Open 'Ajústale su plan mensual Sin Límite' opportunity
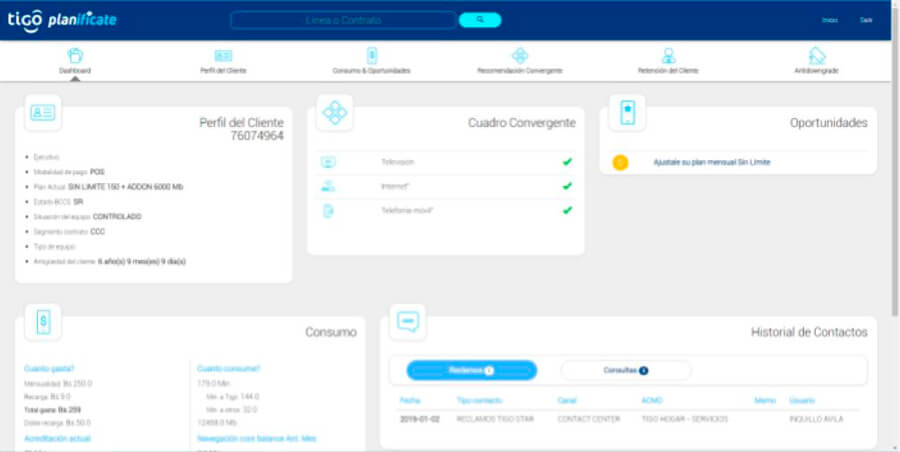 (x=711, y=162)
